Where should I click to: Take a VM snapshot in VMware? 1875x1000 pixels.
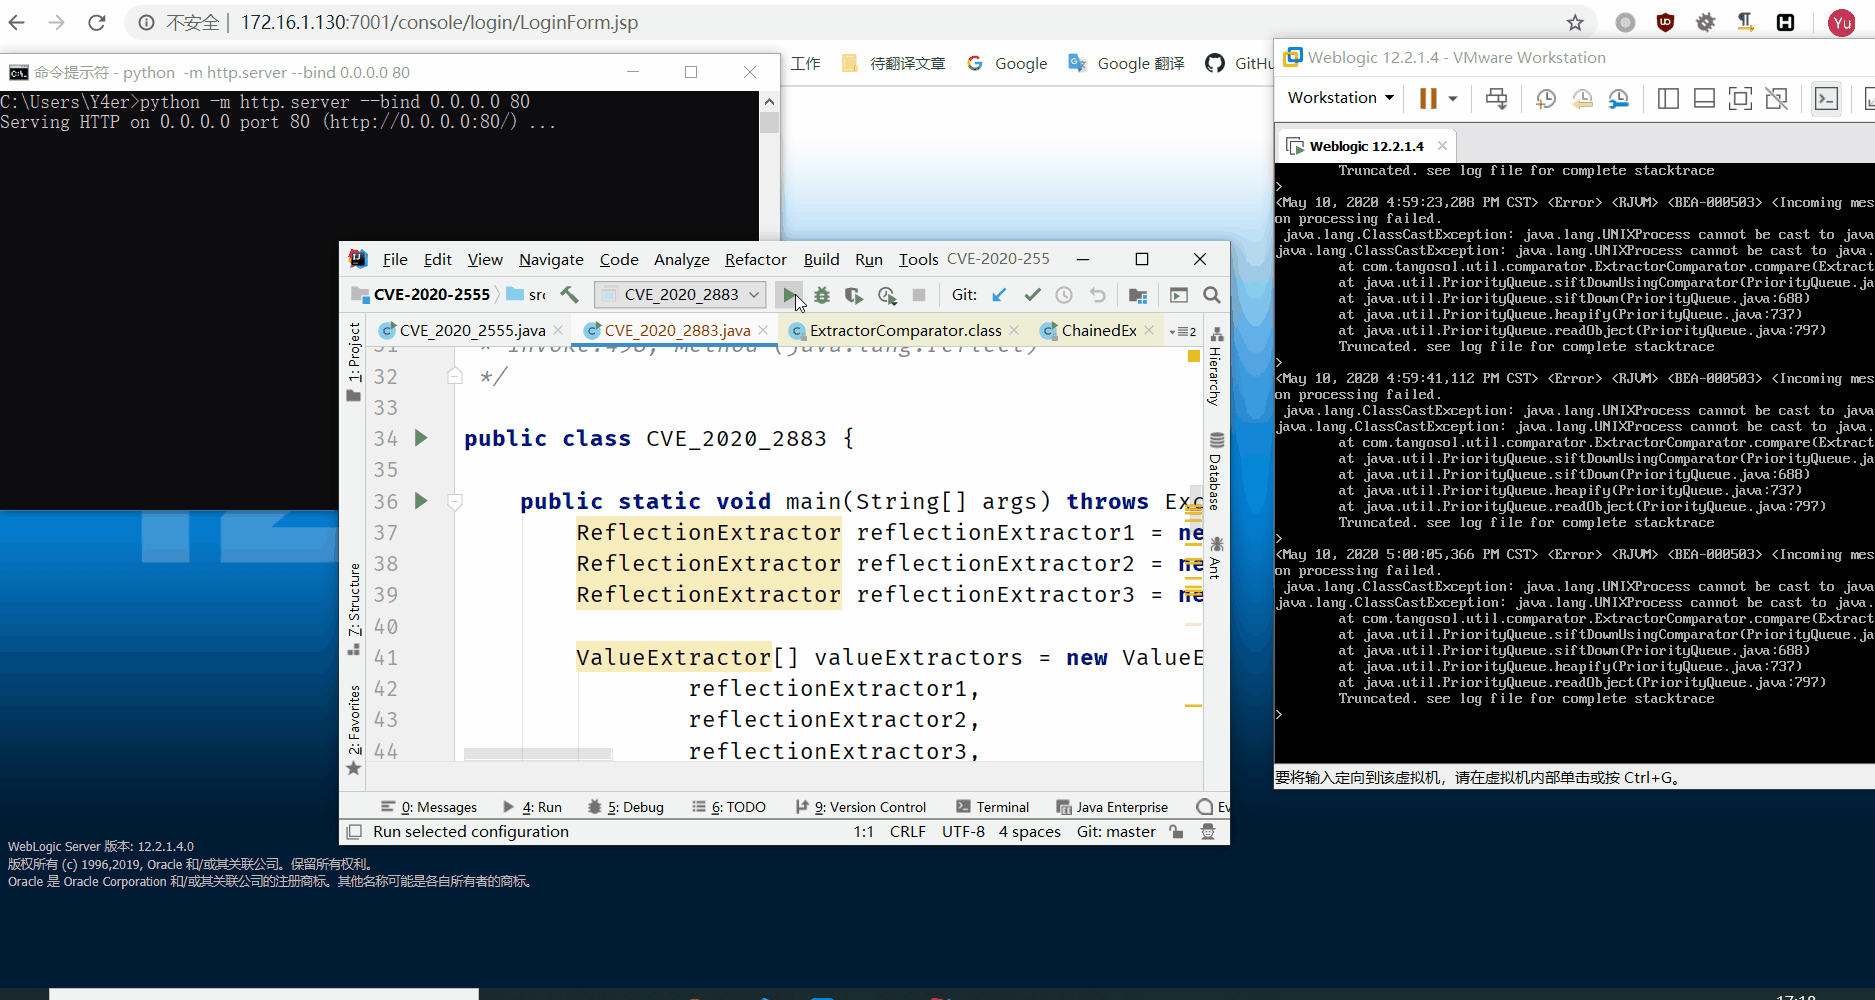click(x=1546, y=98)
